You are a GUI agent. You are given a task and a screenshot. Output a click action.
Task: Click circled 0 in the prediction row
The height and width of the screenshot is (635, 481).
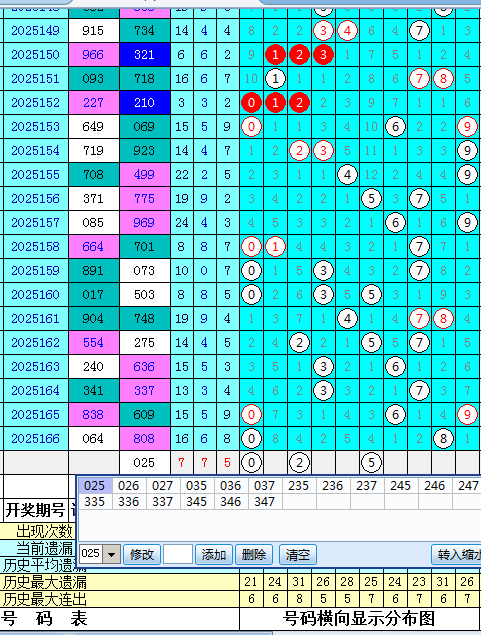point(251,462)
